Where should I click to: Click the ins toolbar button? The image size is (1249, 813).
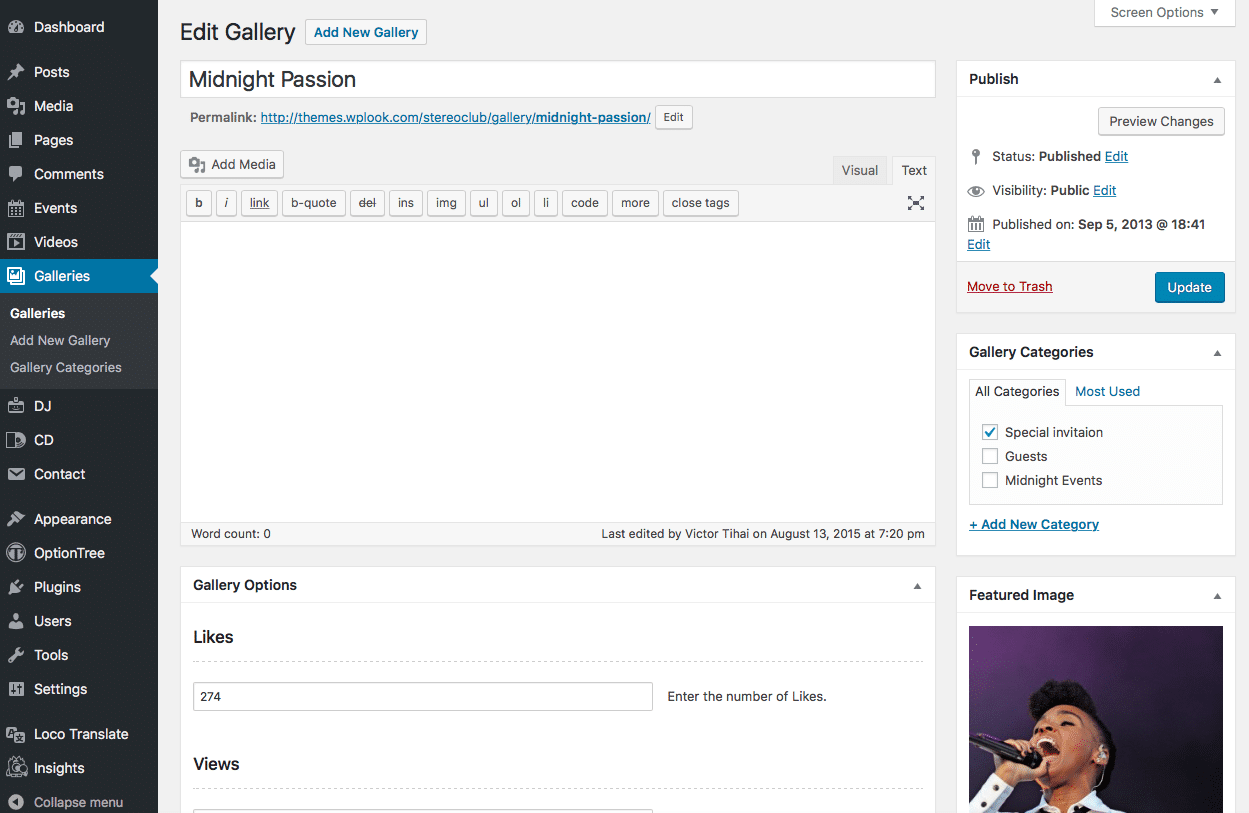click(406, 203)
